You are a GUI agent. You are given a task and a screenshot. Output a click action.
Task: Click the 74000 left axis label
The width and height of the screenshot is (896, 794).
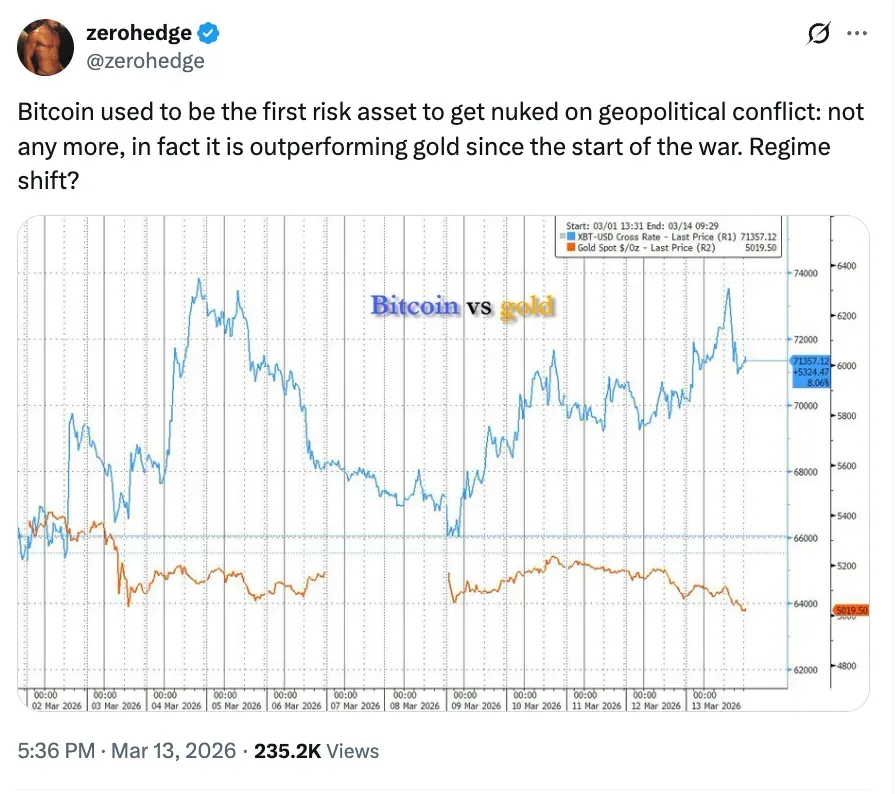(x=805, y=272)
